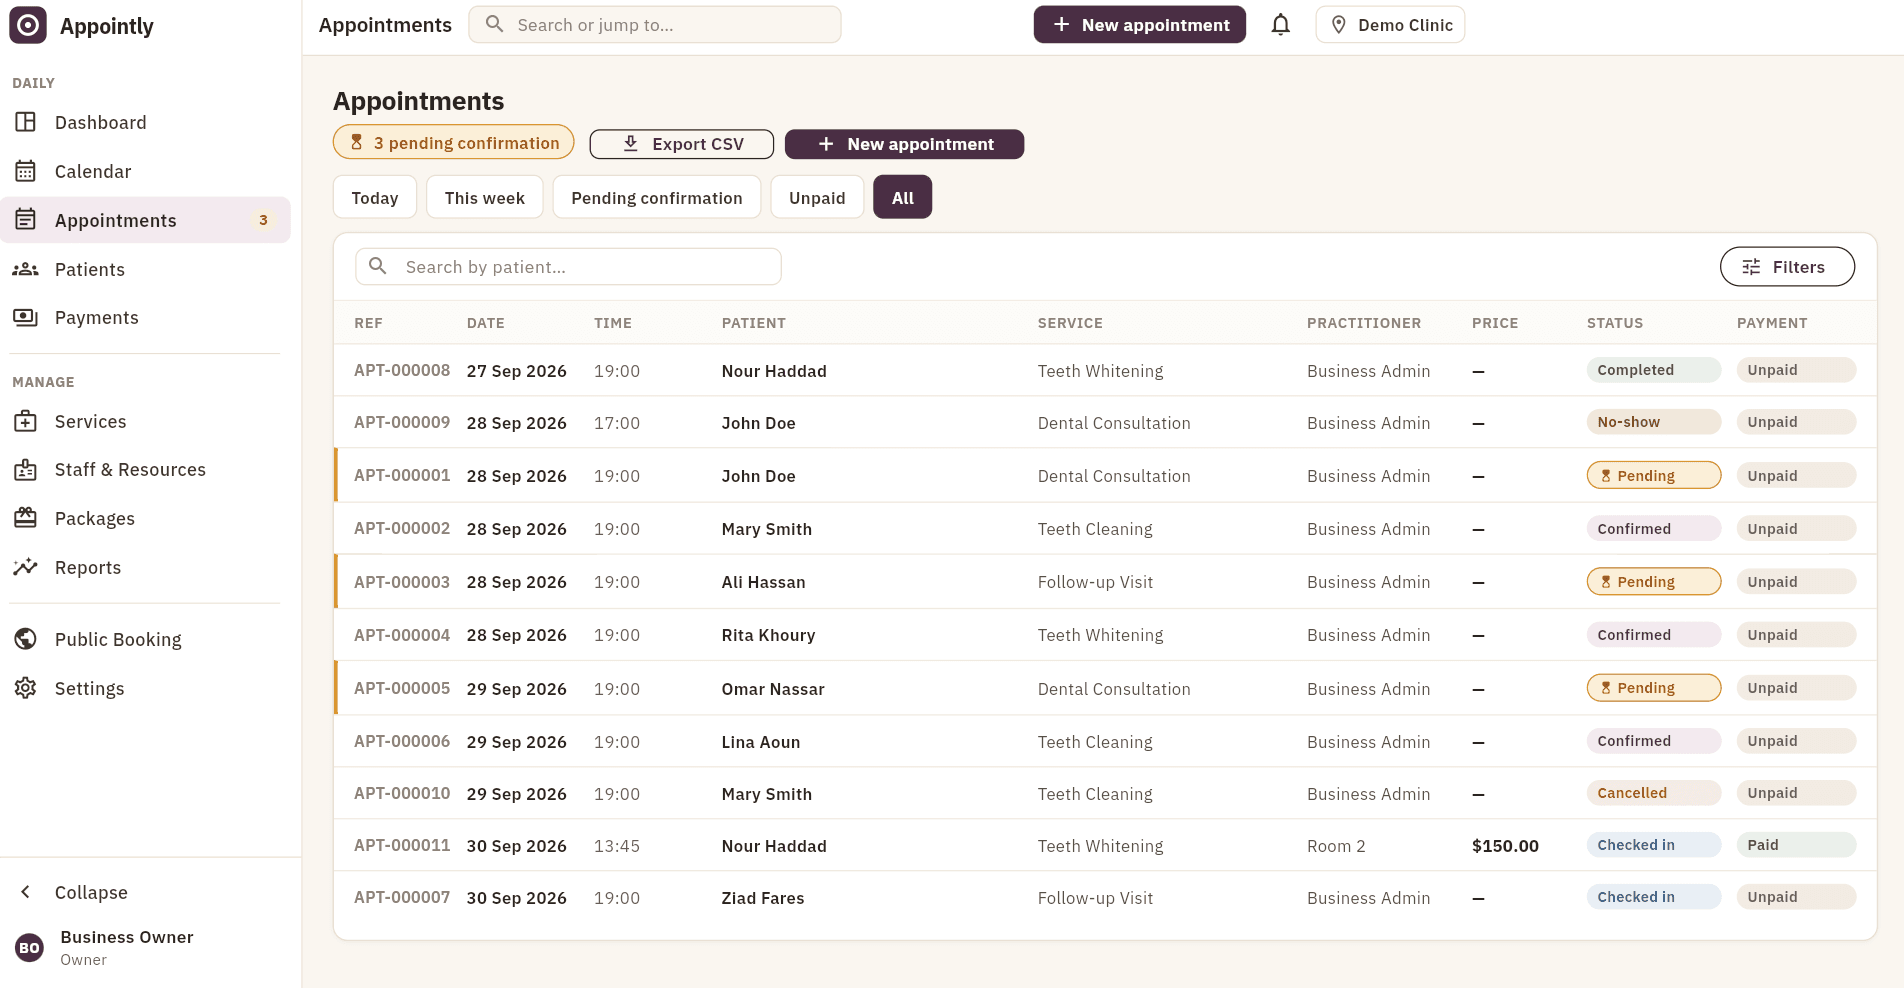Screen dimensions: 1904x988
Task: Click Pending status for Ali Hassan
Action: (x=1654, y=582)
